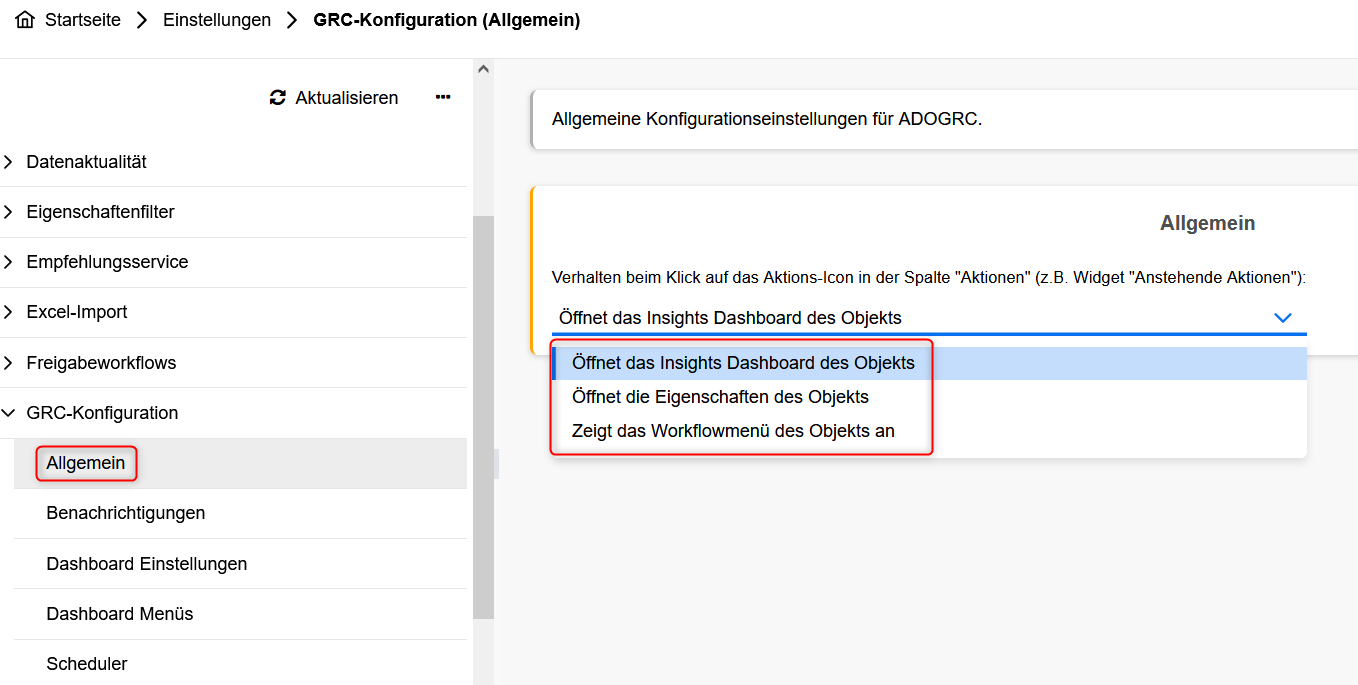Click the dropdown arrow of action behavior combo box
This screenshot has width=1358, height=685.
1282,318
